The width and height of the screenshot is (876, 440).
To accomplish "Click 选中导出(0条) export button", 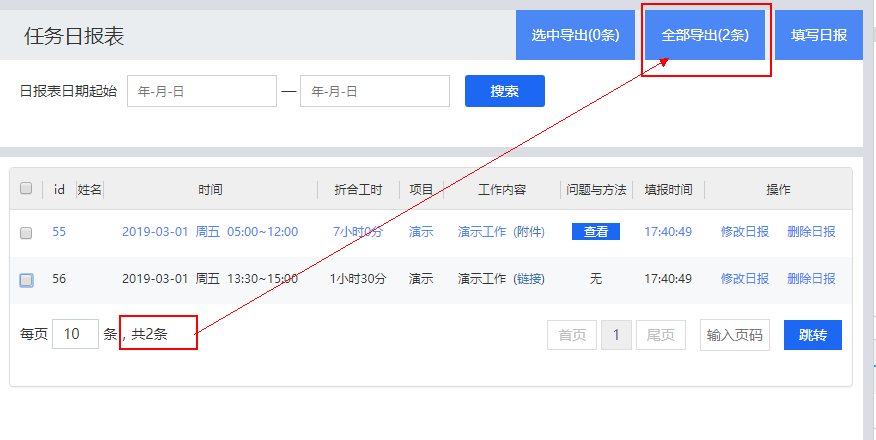I will (x=575, y=35).
